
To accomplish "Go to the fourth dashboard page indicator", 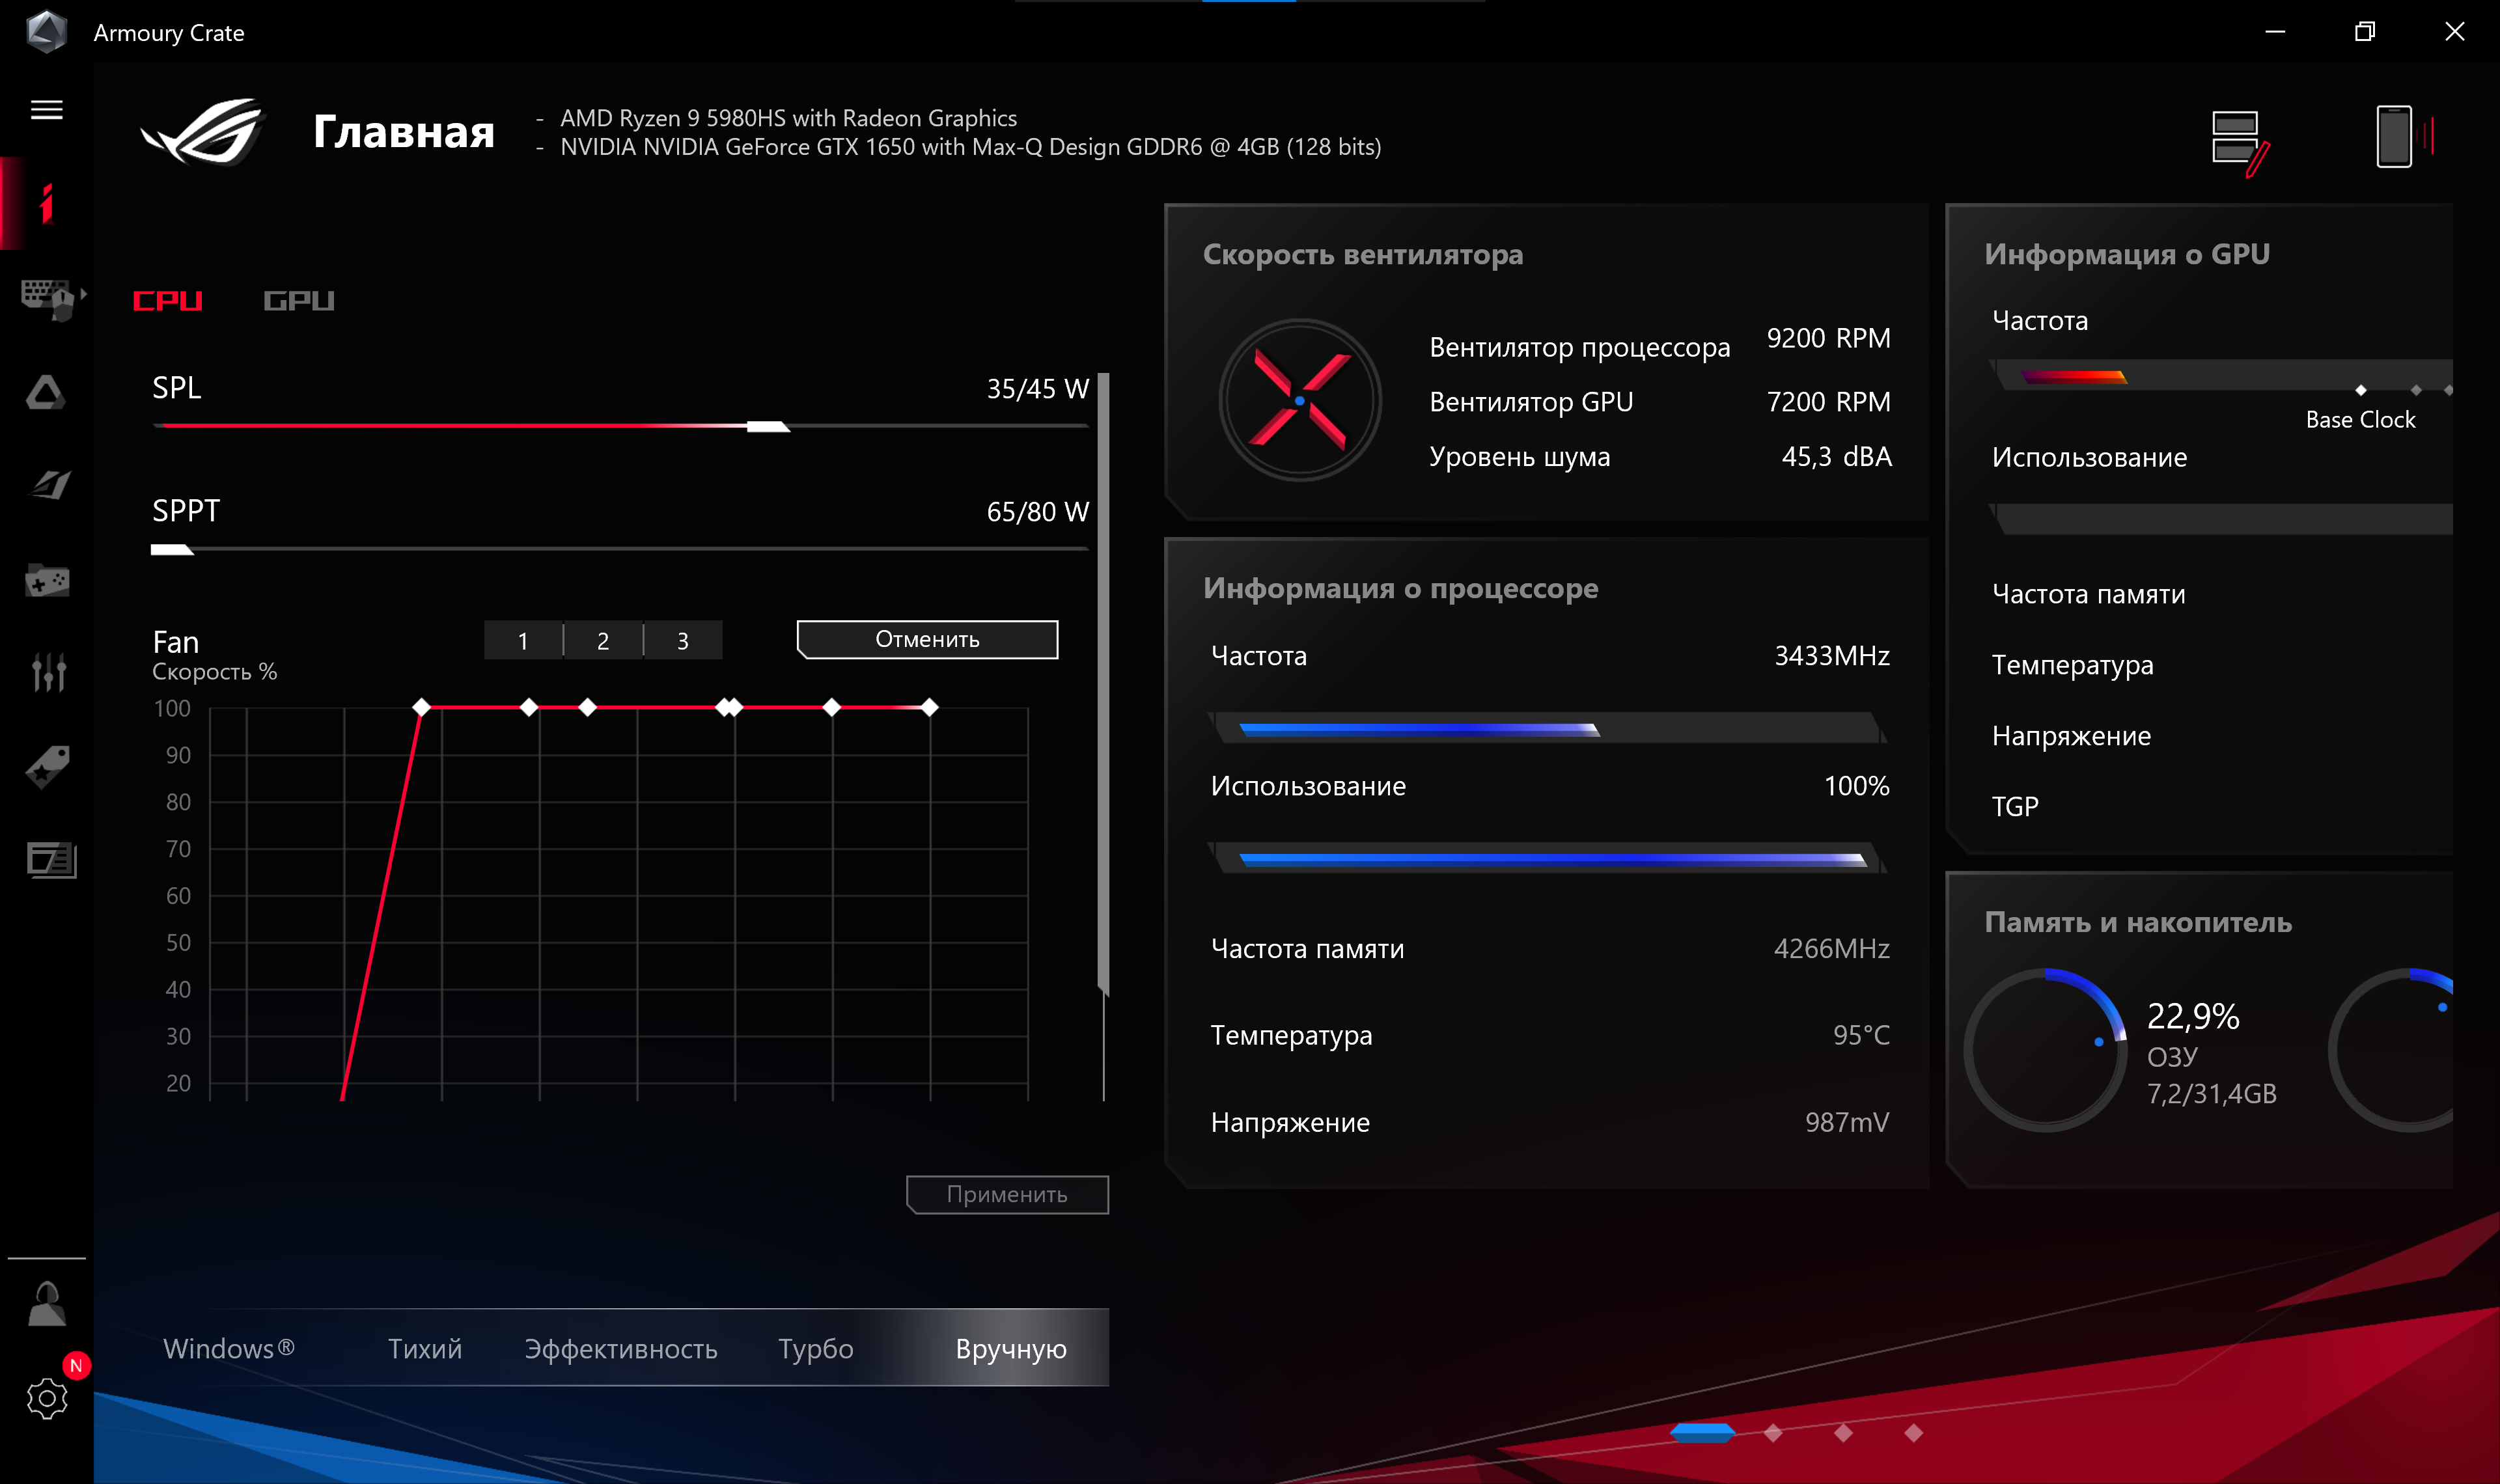I will pyautogui.click(x=1913, y=1433).
